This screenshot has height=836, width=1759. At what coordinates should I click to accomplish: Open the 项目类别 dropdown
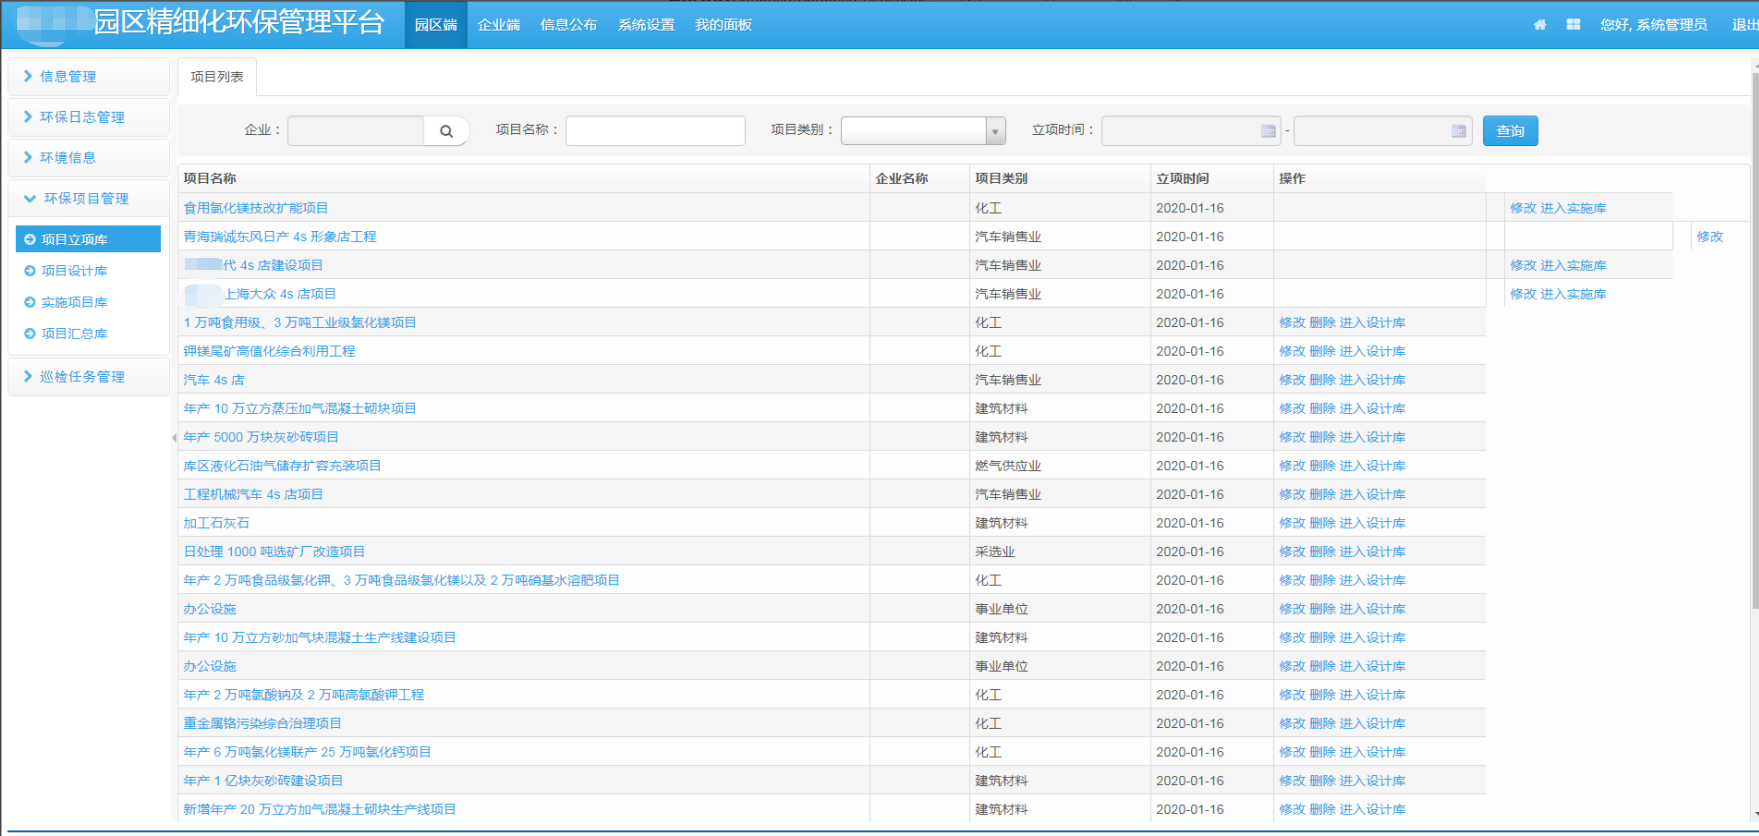(994, 131)
